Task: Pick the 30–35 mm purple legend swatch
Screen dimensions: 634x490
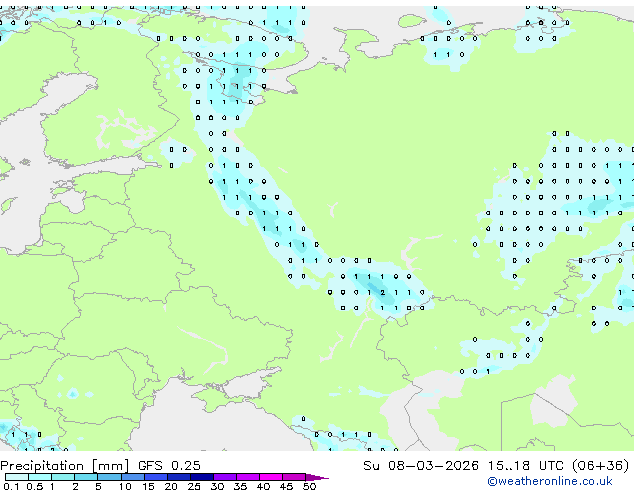Action: coord(225,477)
